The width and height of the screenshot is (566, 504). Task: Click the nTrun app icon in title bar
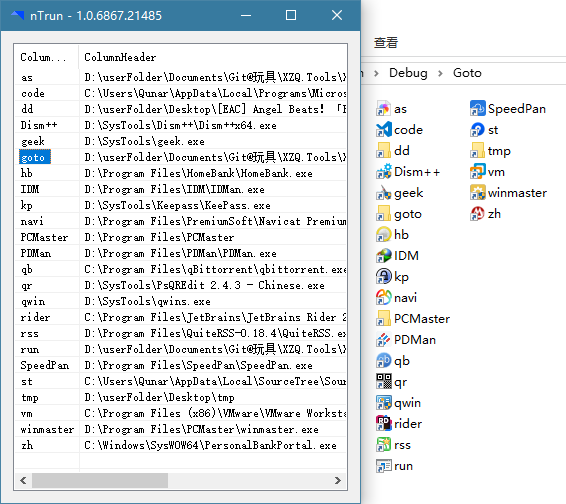click(x=17, y=15)
